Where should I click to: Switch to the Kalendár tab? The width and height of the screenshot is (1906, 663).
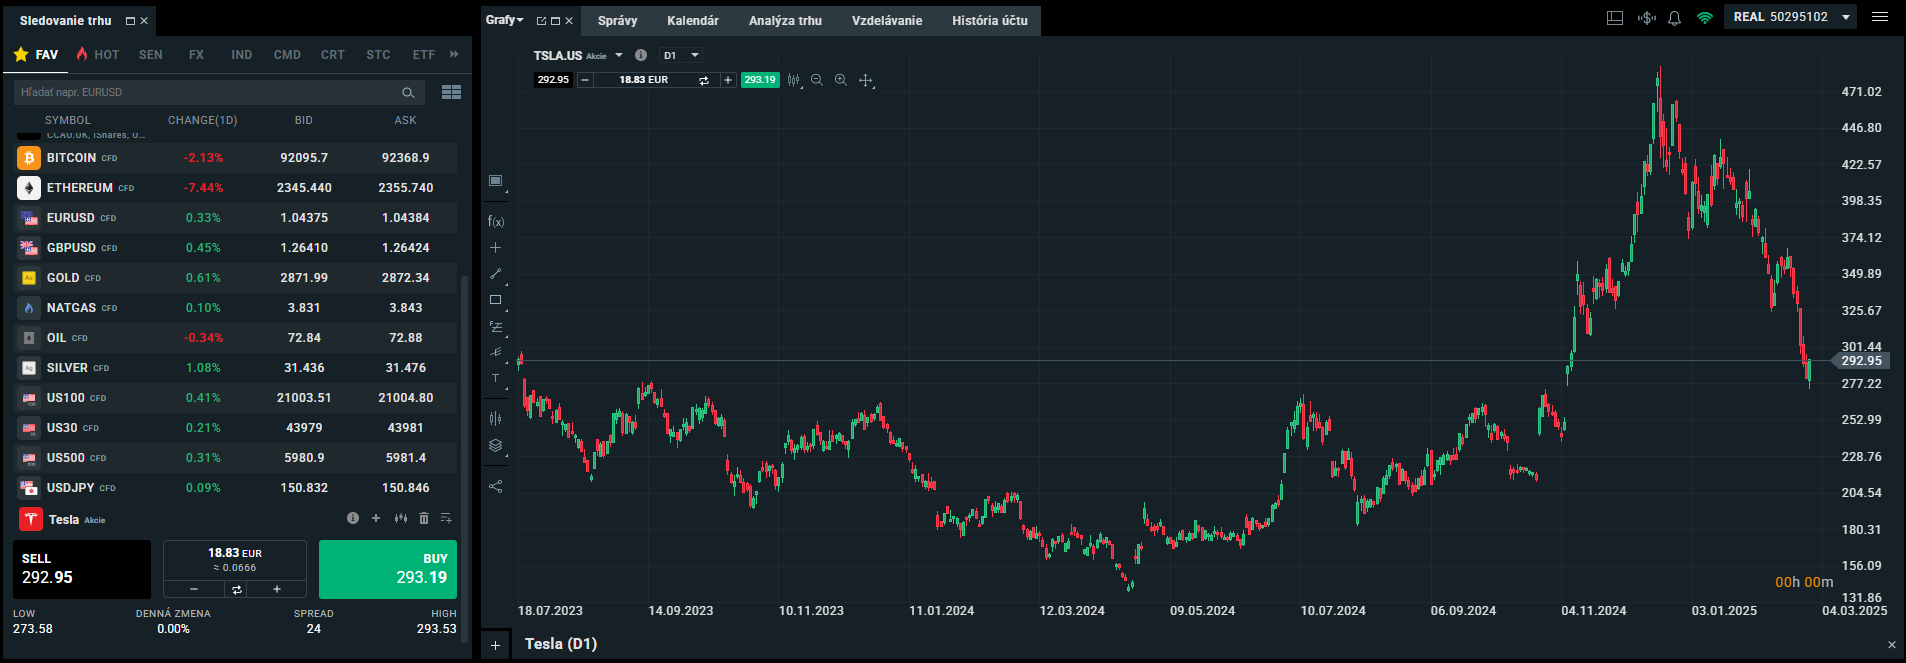click(x=692, y=21)
